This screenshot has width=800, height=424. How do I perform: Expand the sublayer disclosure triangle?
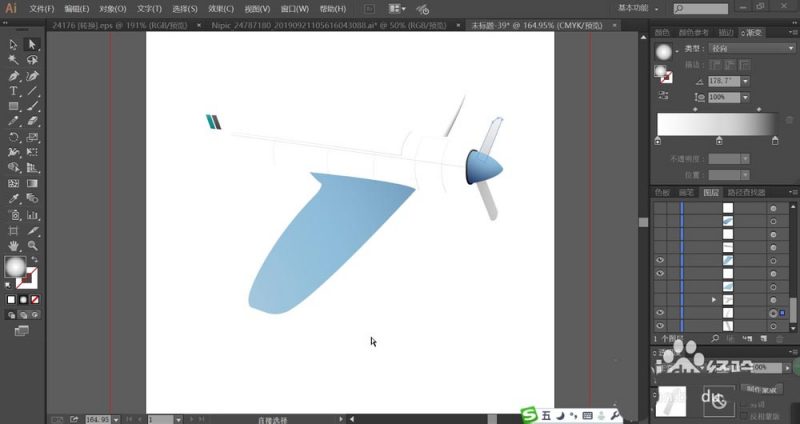click(714, 300)
